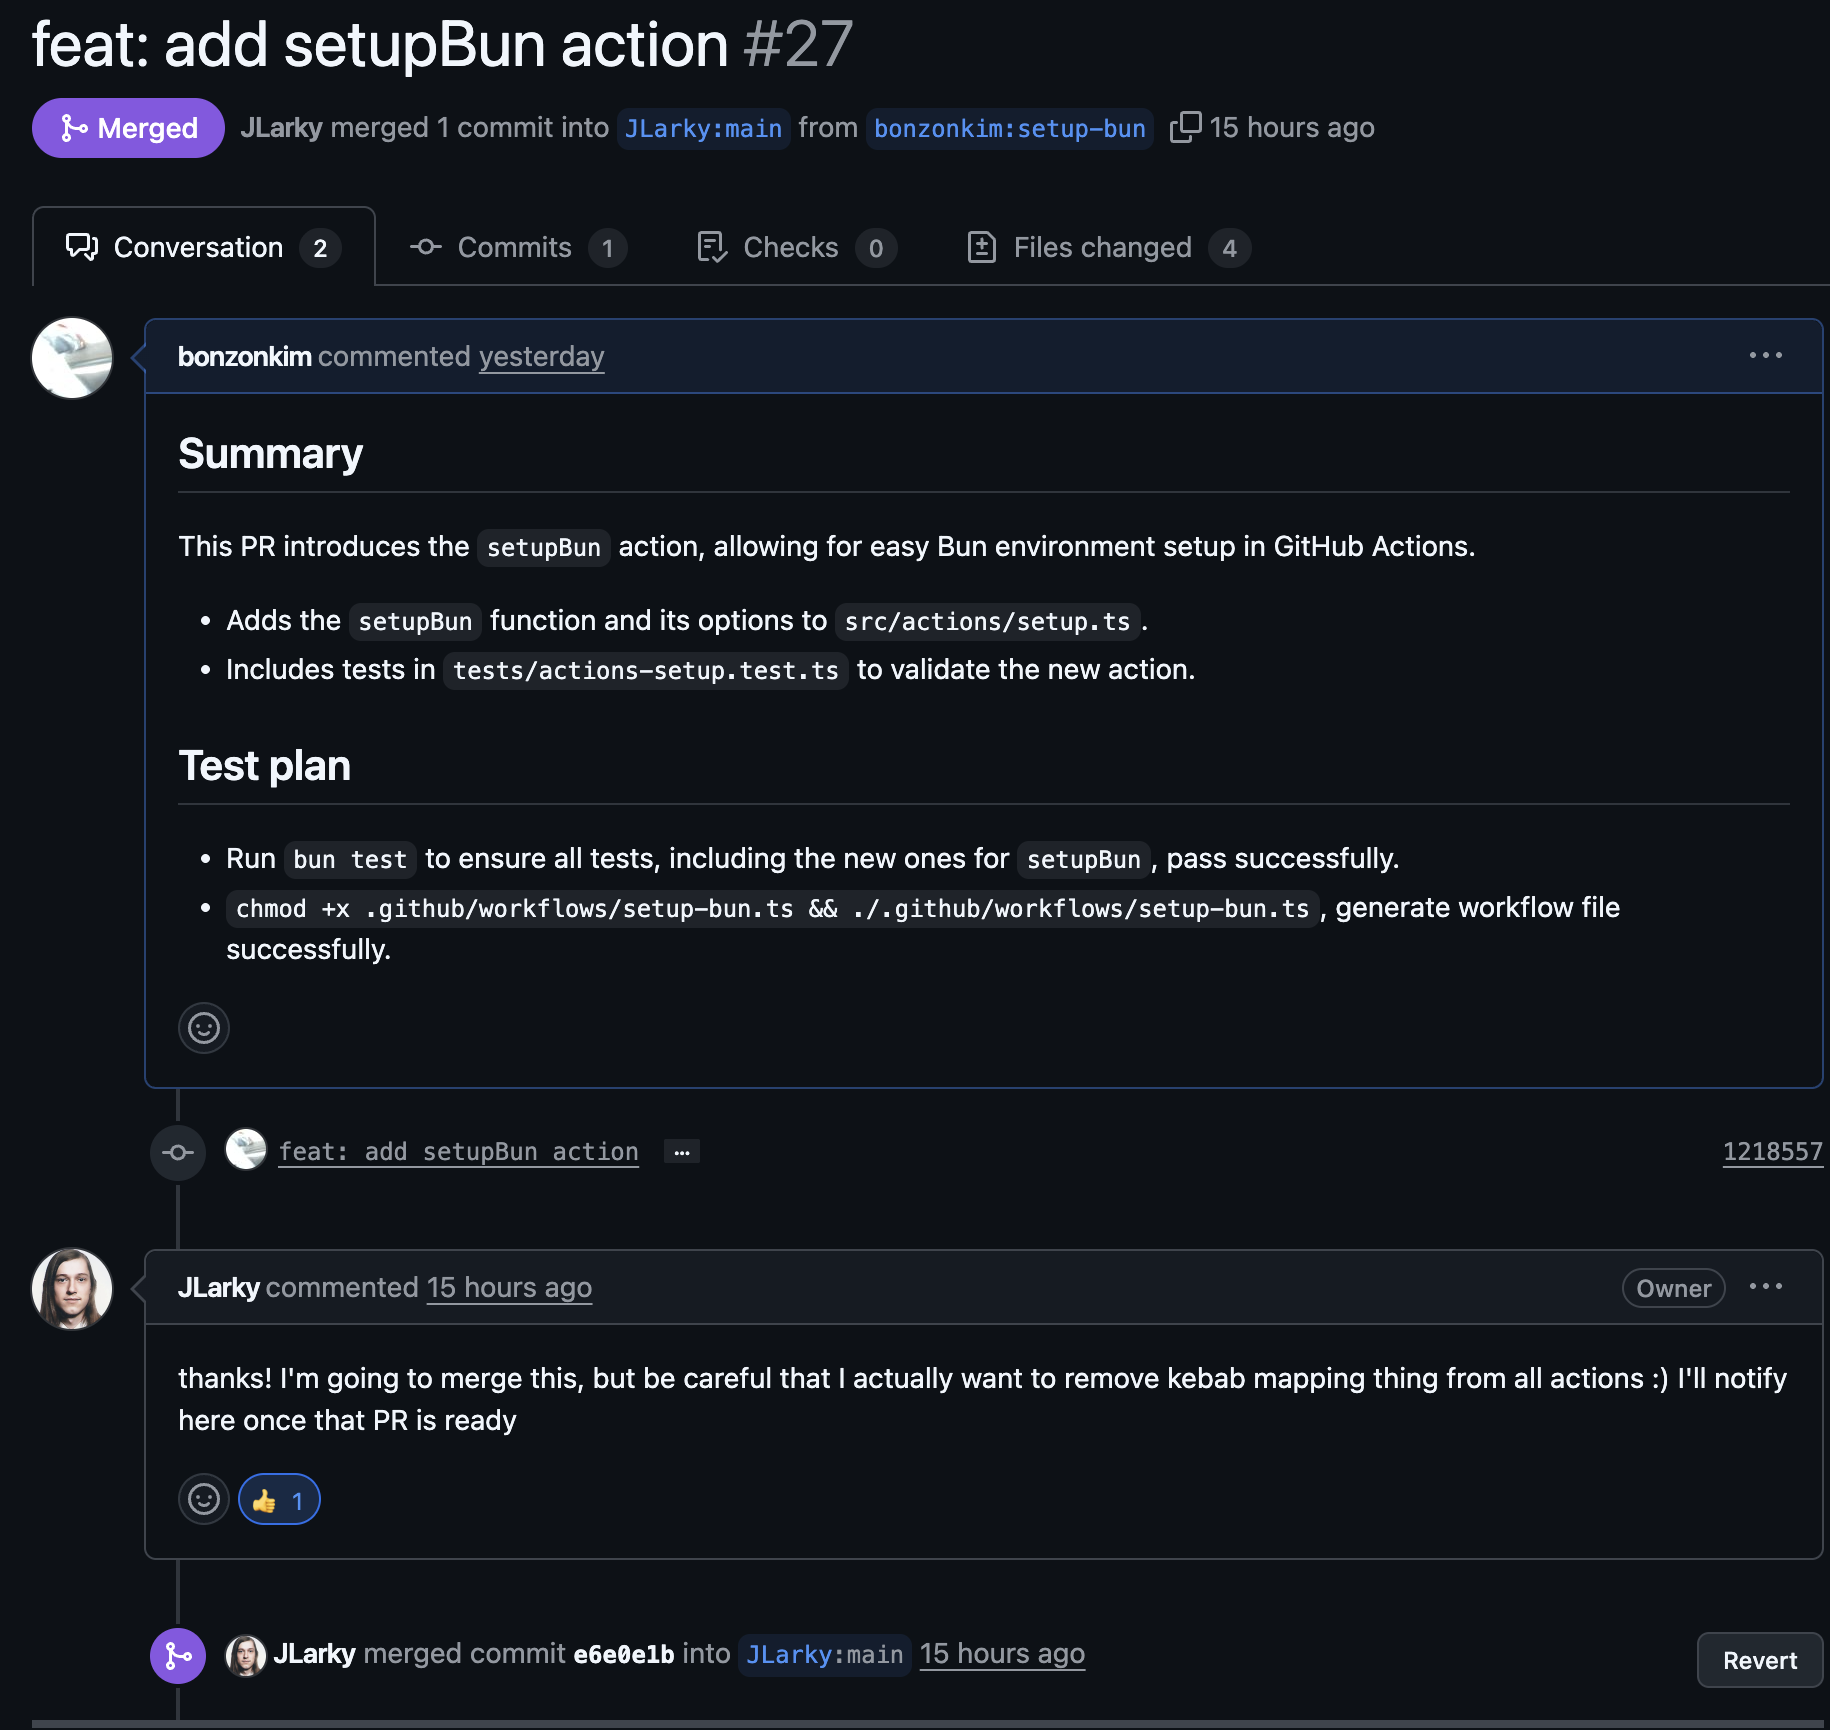Image resolution: width=1830 pixels, height=1730 pixels.
Task: Expand the commit message ellipsis
Action: tap(682, 1152)
